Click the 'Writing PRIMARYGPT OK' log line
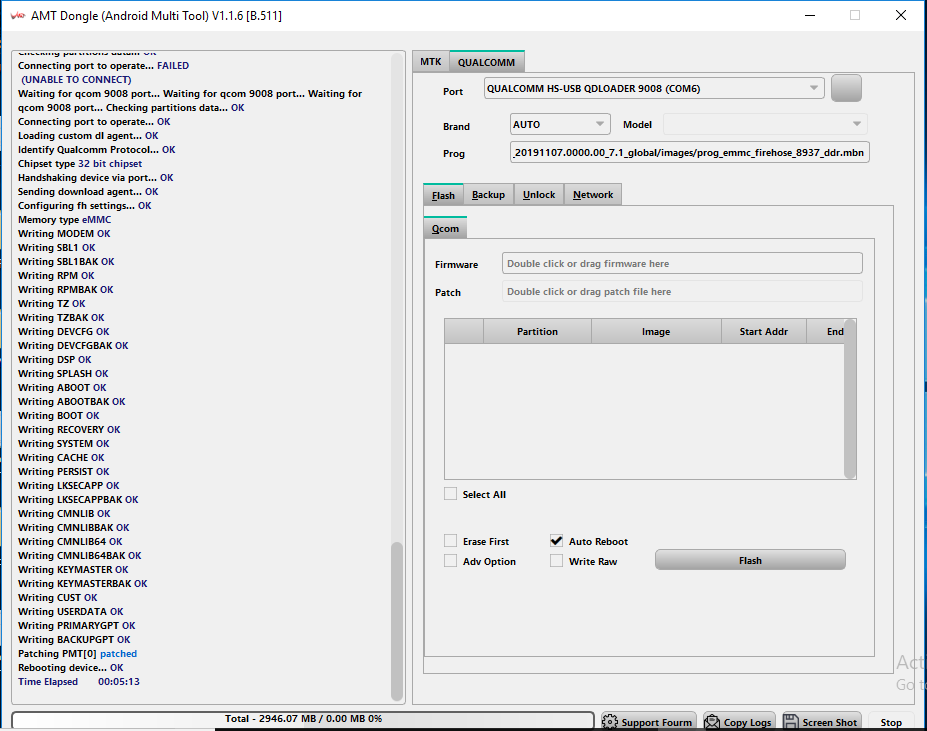The image size is (927, 731). click(76, 626)
